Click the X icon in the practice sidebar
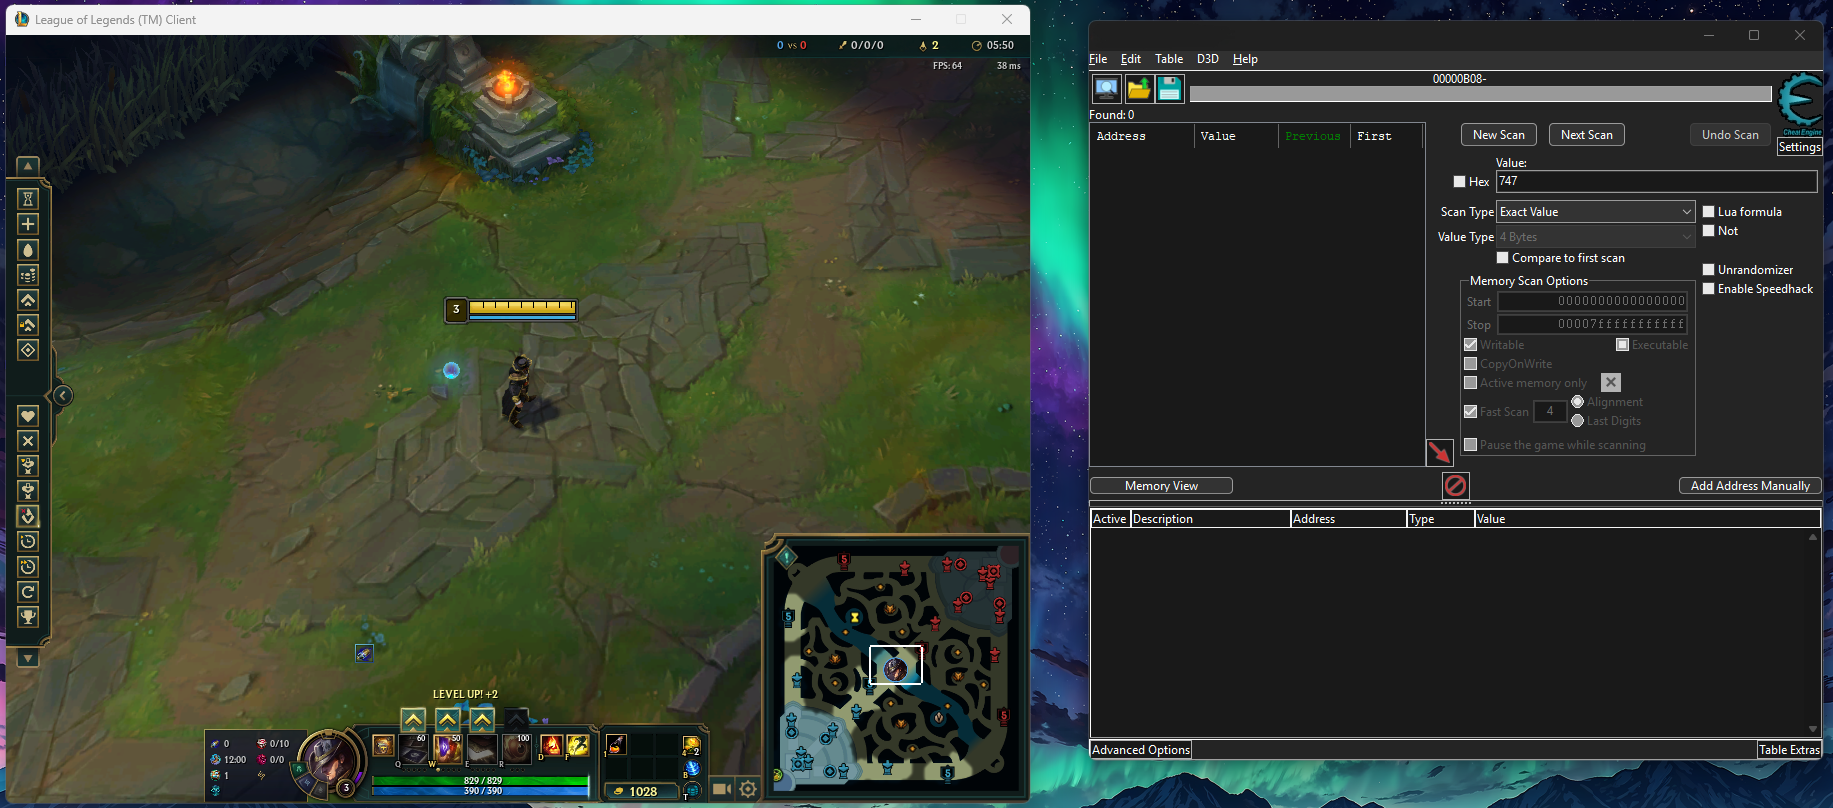The width and height of the screenshot is (1833, 808). point(28,441)
